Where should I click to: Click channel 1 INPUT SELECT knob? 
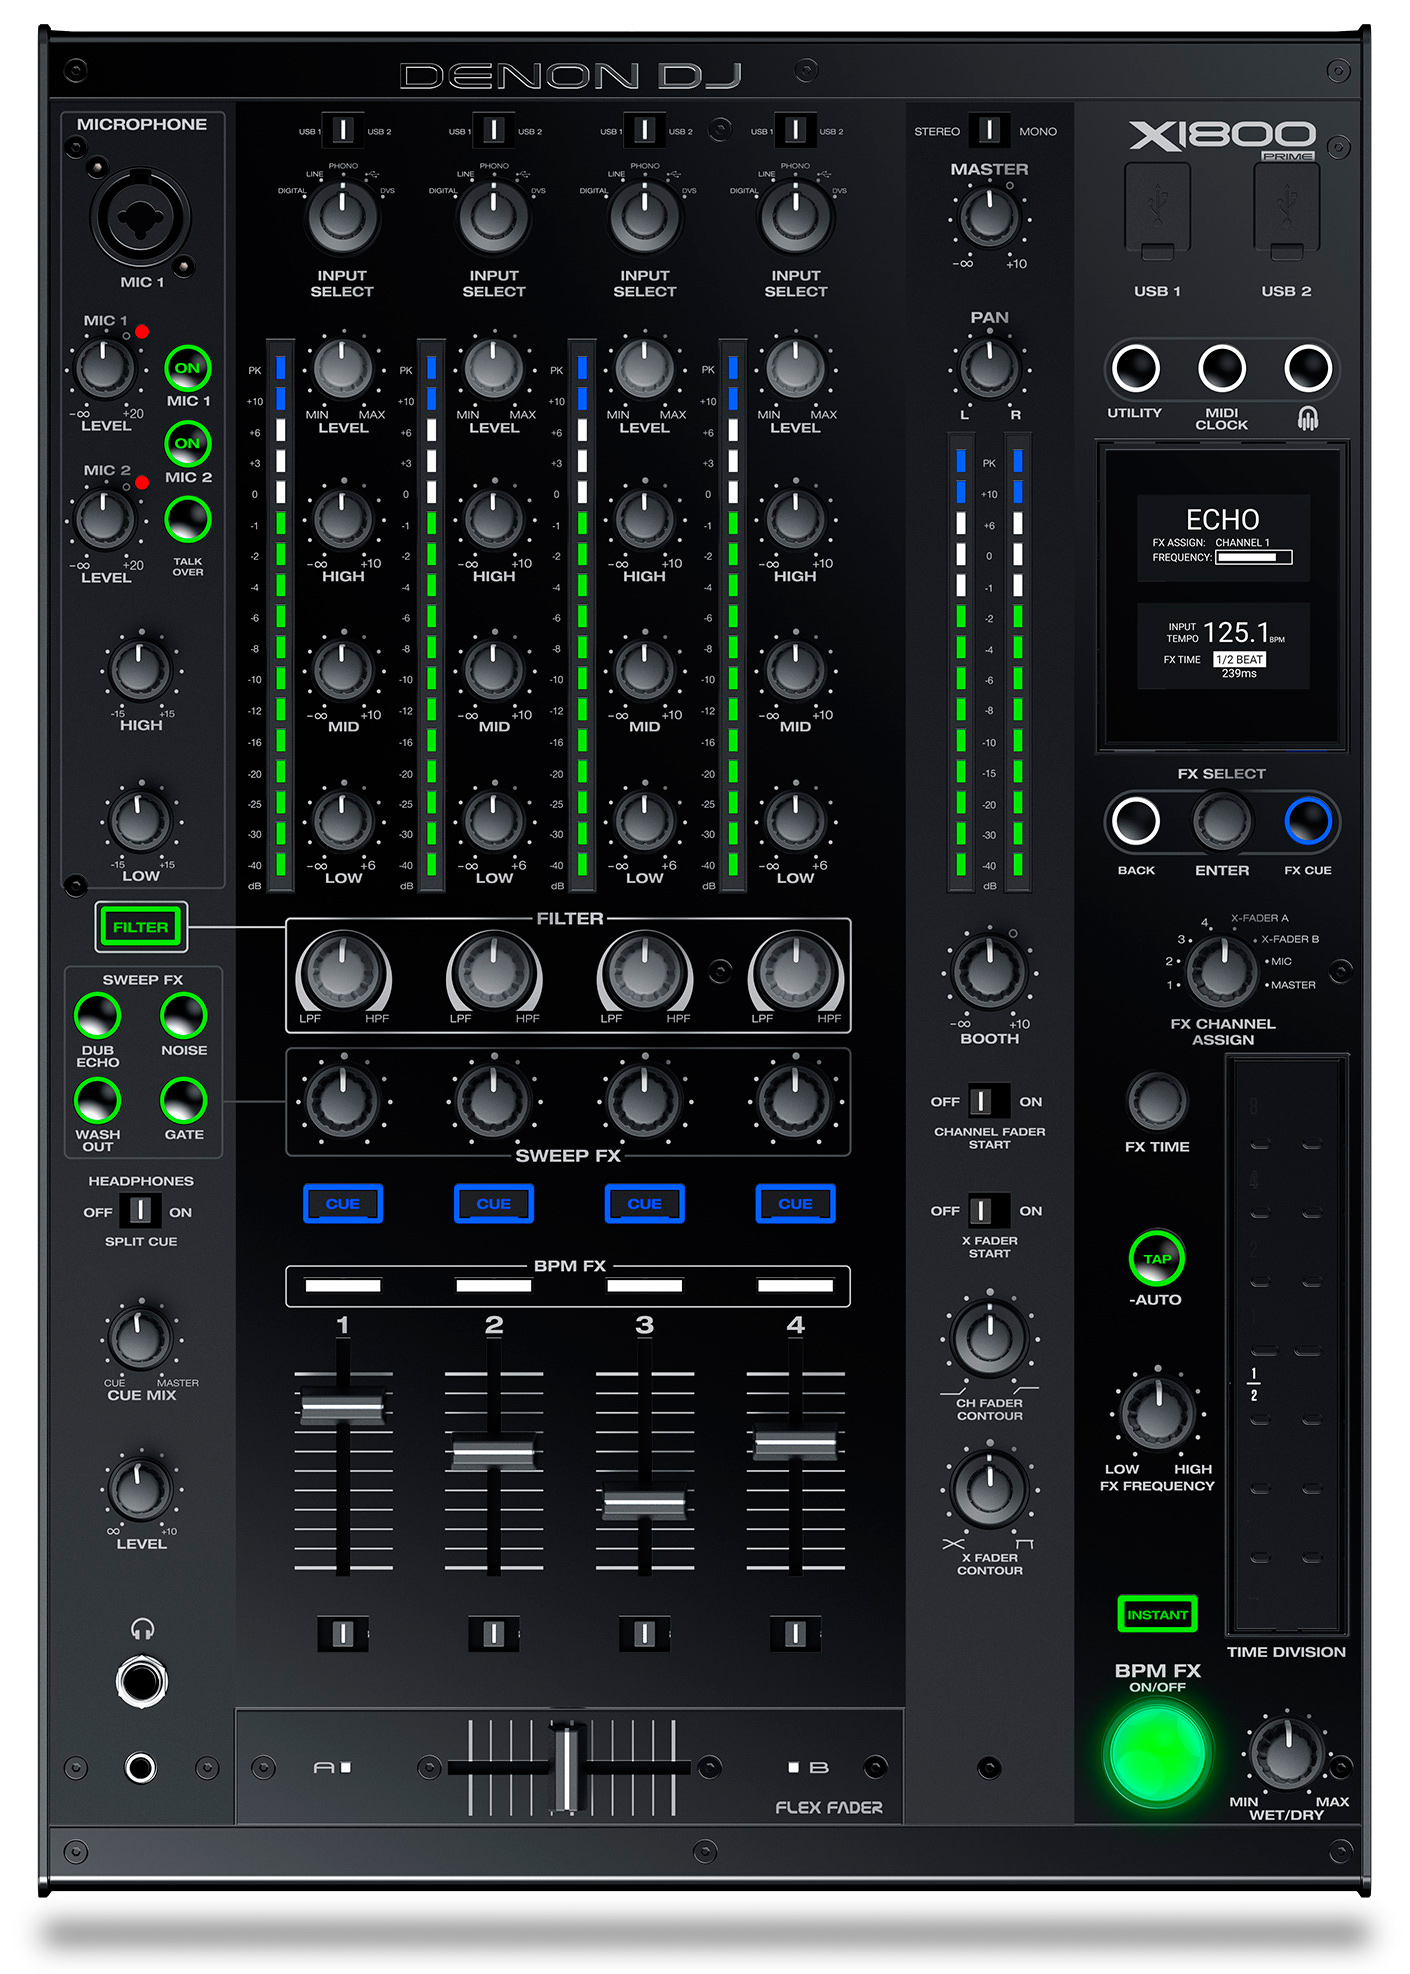click(x=342, y=215)
